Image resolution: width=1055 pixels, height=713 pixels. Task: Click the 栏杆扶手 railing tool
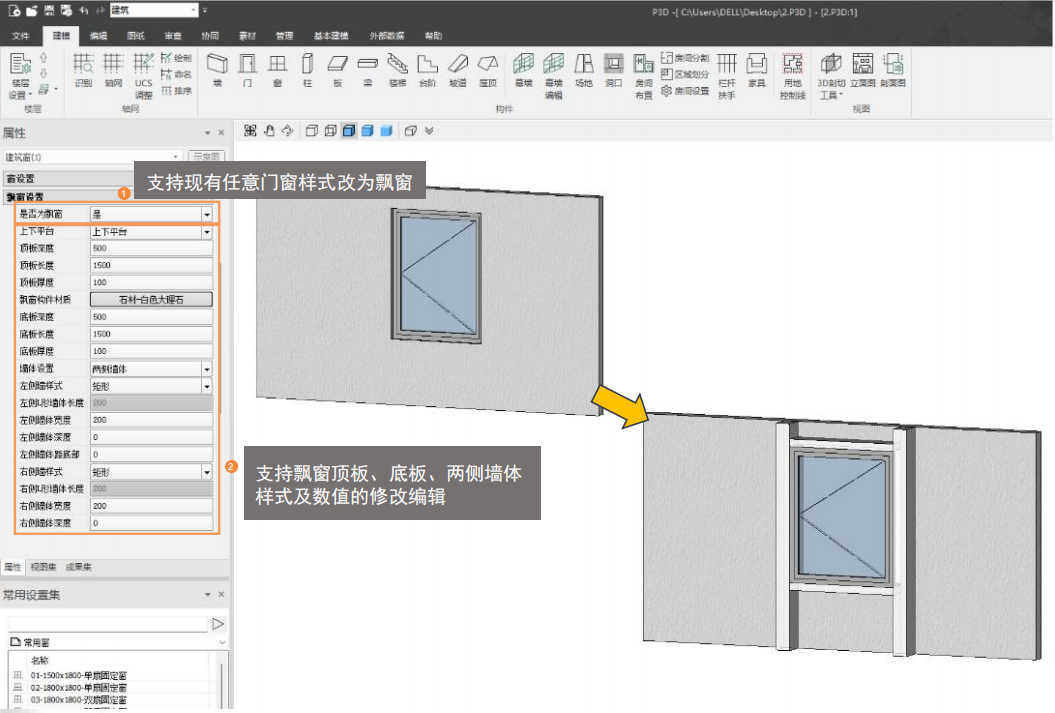pos(726,75)
